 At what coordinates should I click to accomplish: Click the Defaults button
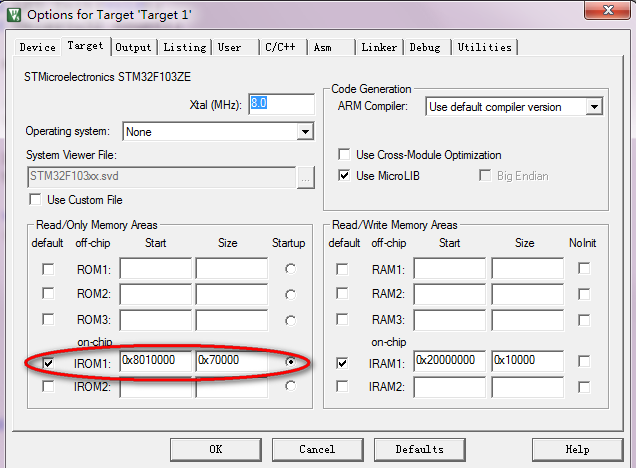click(419, 449)
